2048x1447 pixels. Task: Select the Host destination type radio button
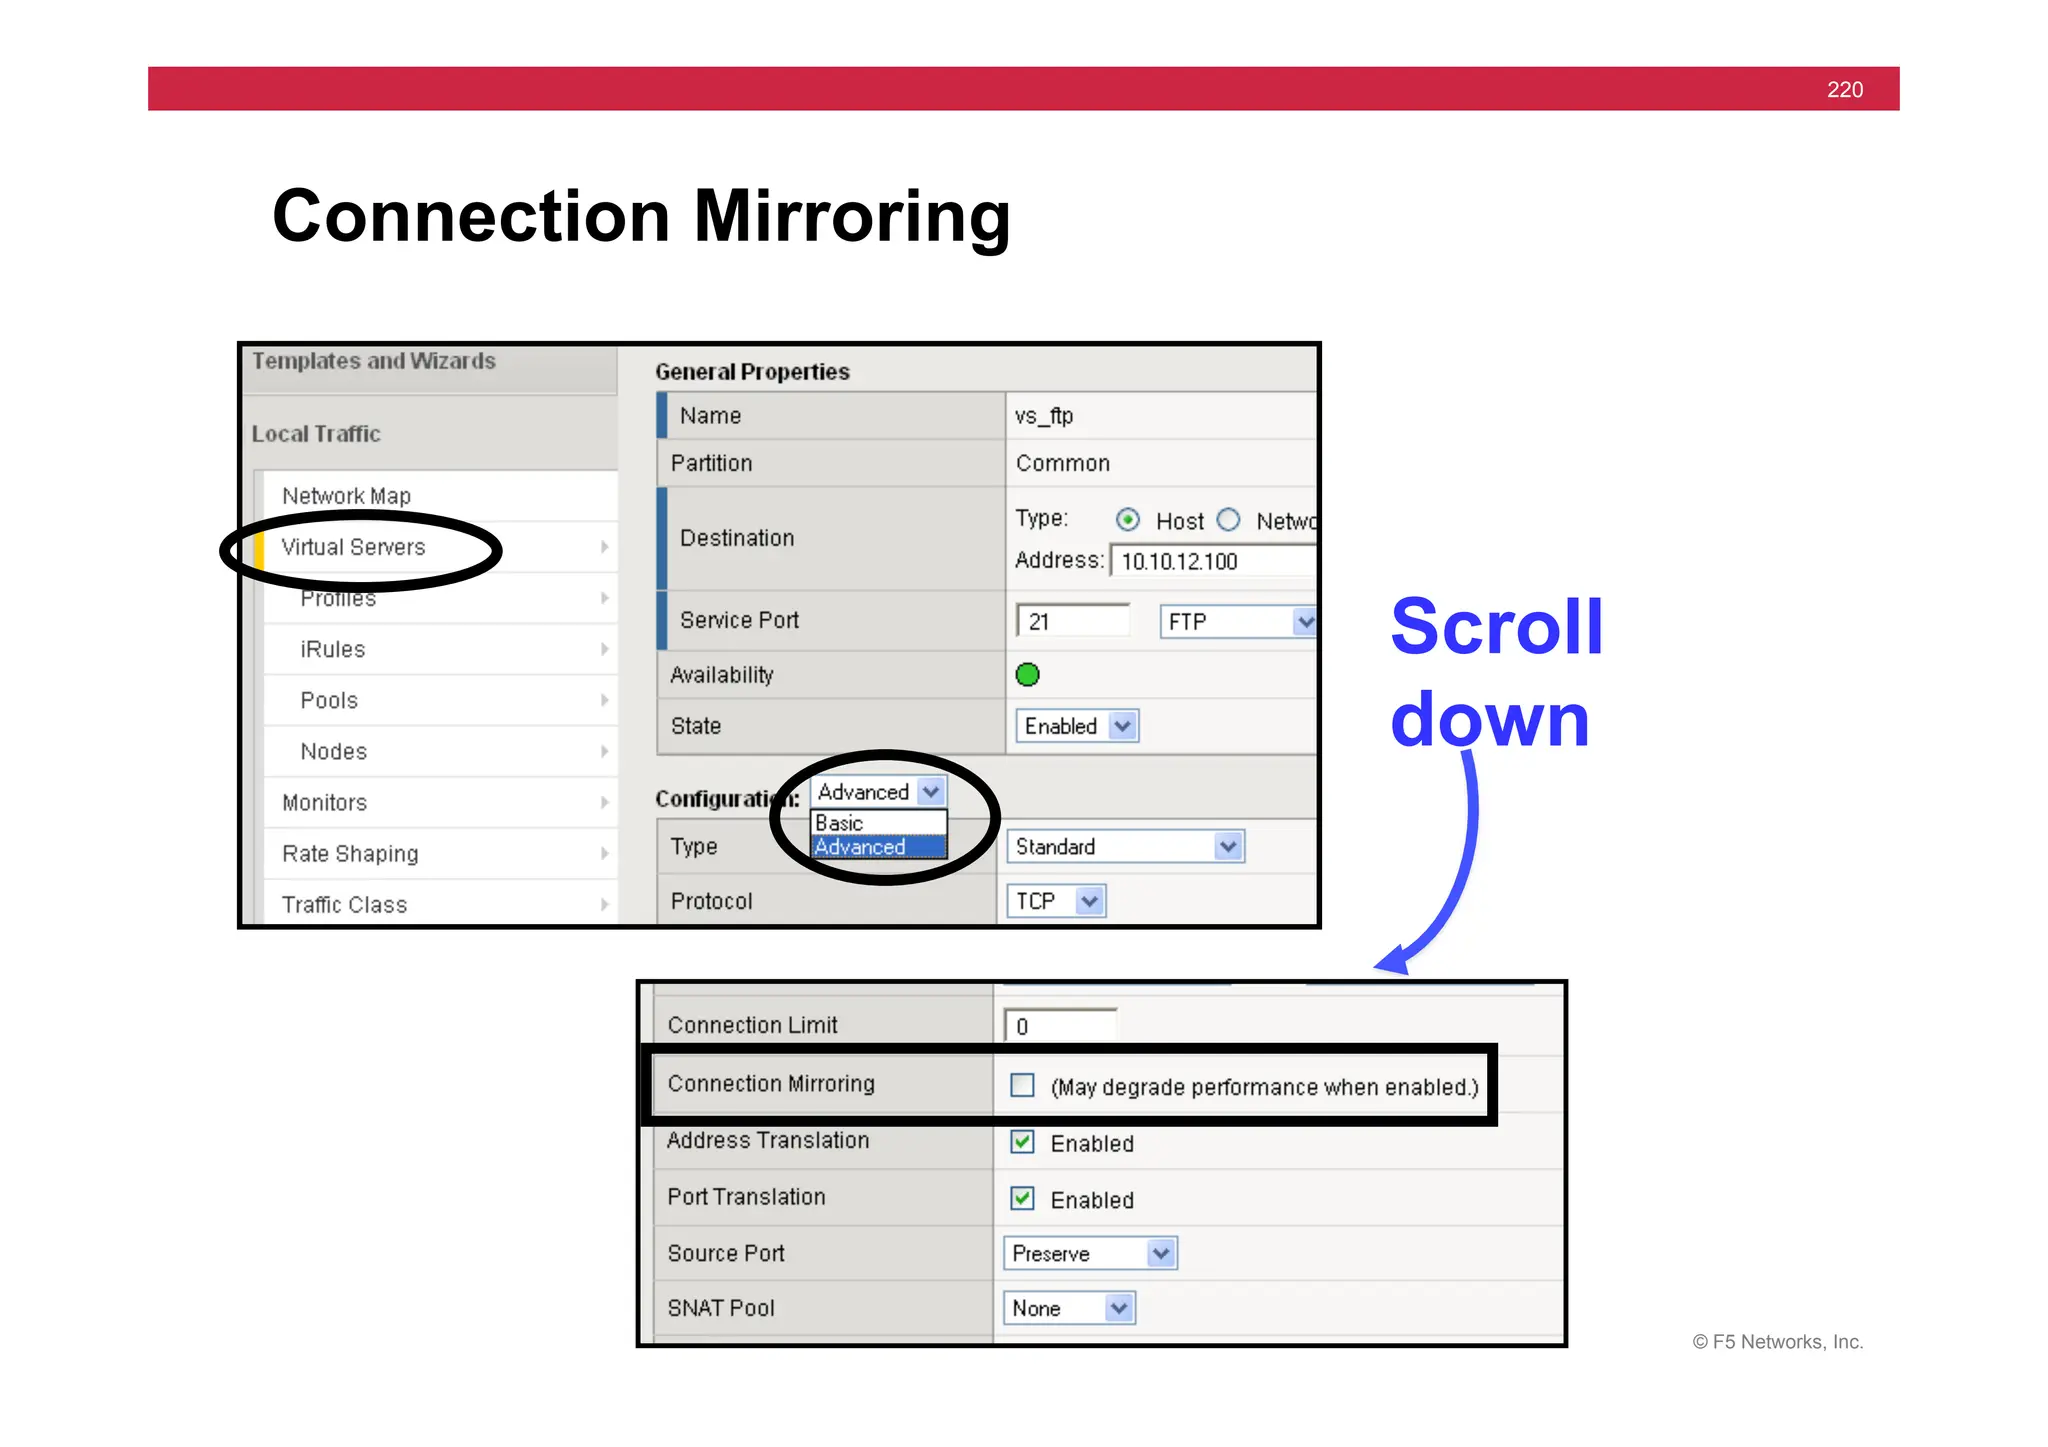point(1128,520)
